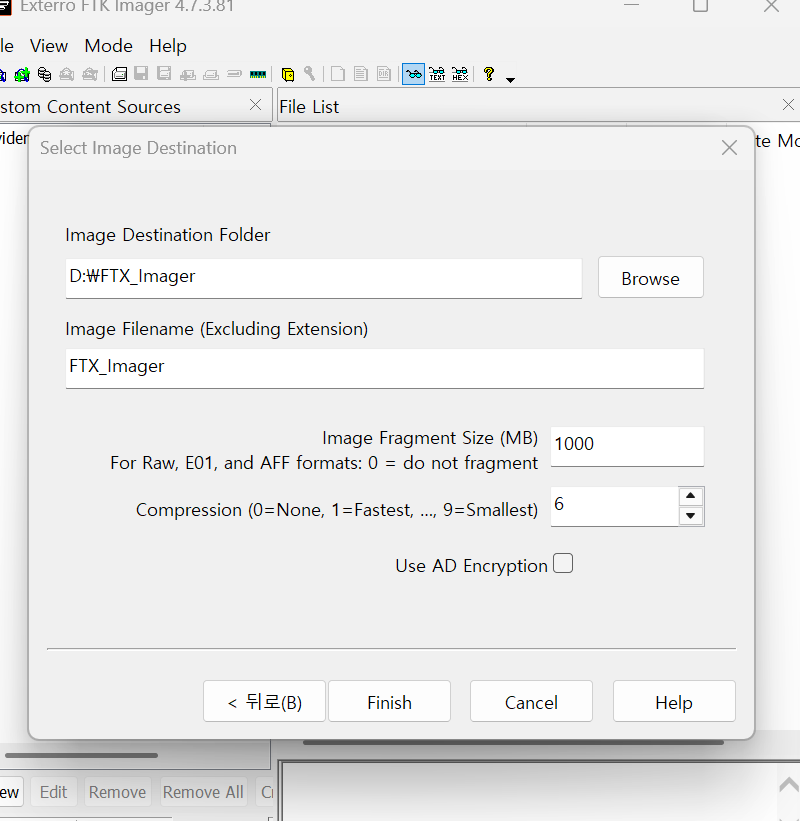
Task: Click the 'Image Destination Folder' label
Action: tap(168, 235)
